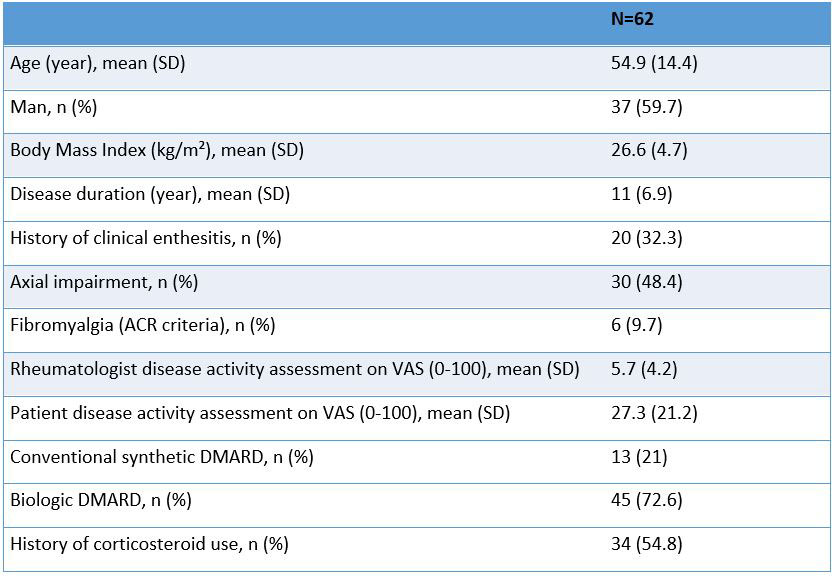
Task: Select the Disease duration row label
Action: click(150, 194)
